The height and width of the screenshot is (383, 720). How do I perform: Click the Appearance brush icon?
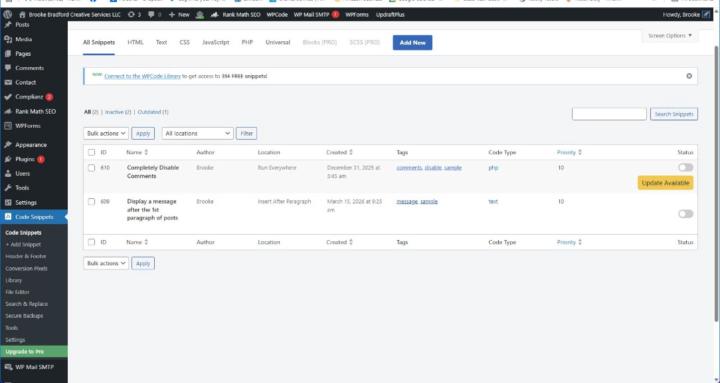(8, 145)
